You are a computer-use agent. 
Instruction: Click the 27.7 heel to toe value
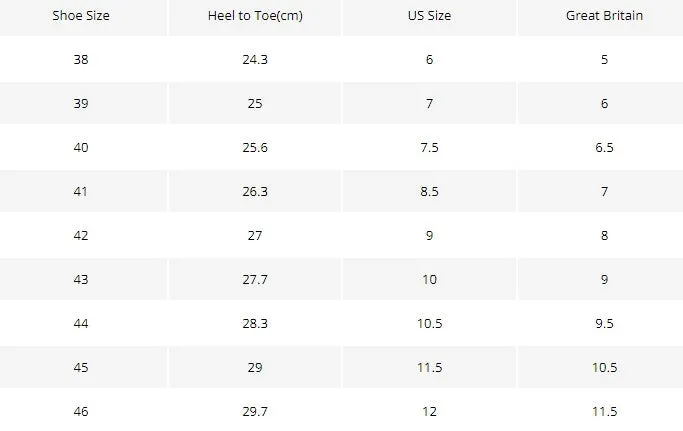click(x=255, y=279)
